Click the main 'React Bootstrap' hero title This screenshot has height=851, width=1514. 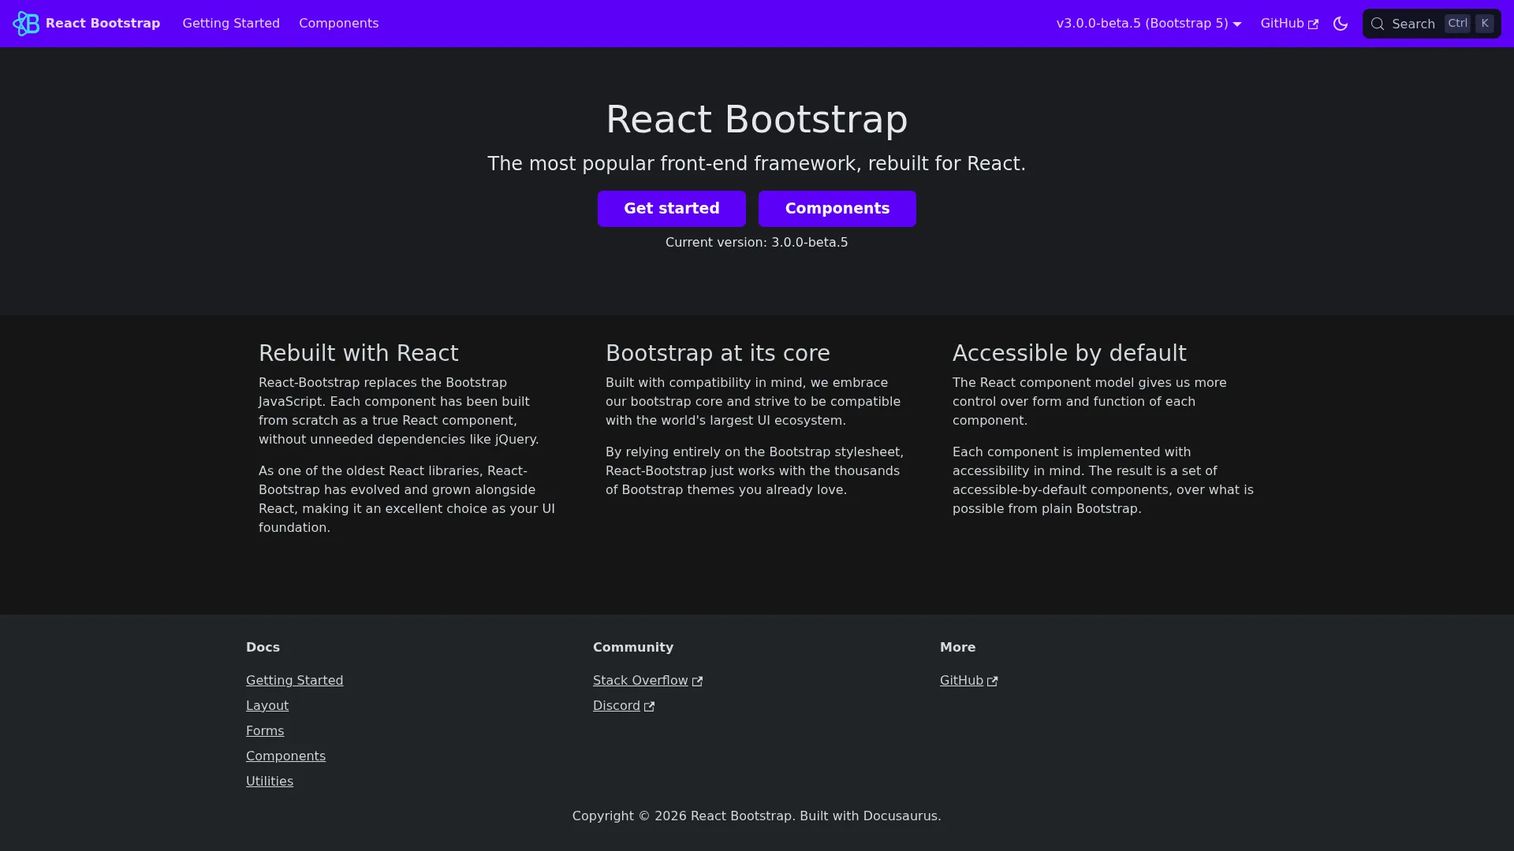[x=757, y=119]
